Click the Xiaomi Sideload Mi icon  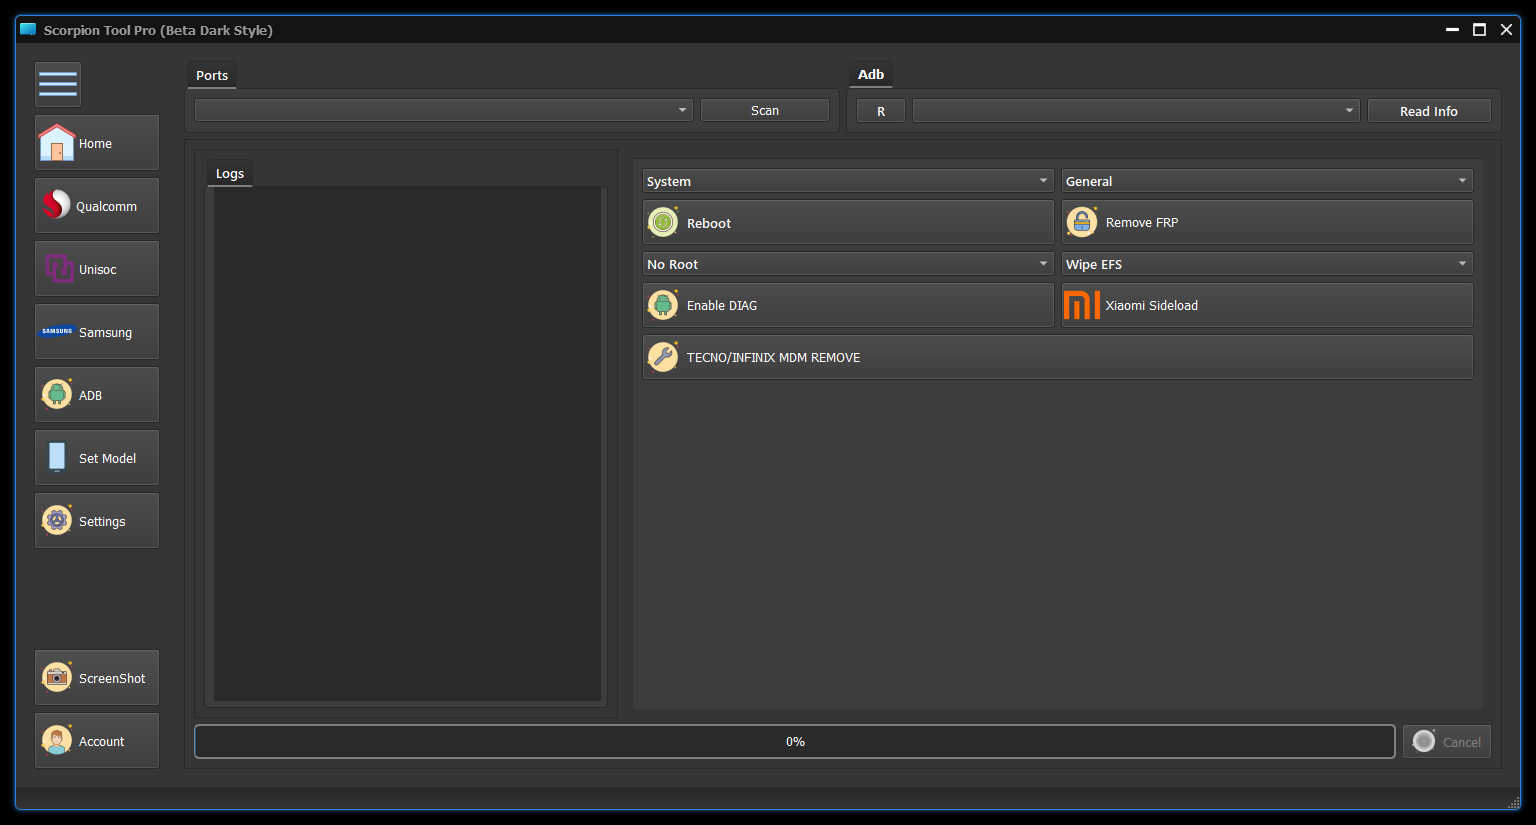[x=1081, y=305]
